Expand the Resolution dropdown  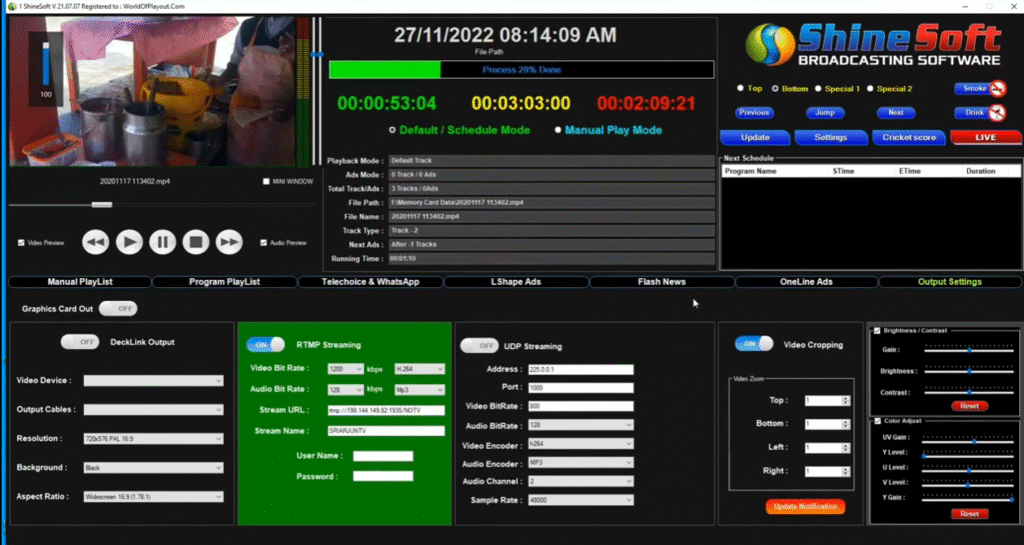[153, 438]
